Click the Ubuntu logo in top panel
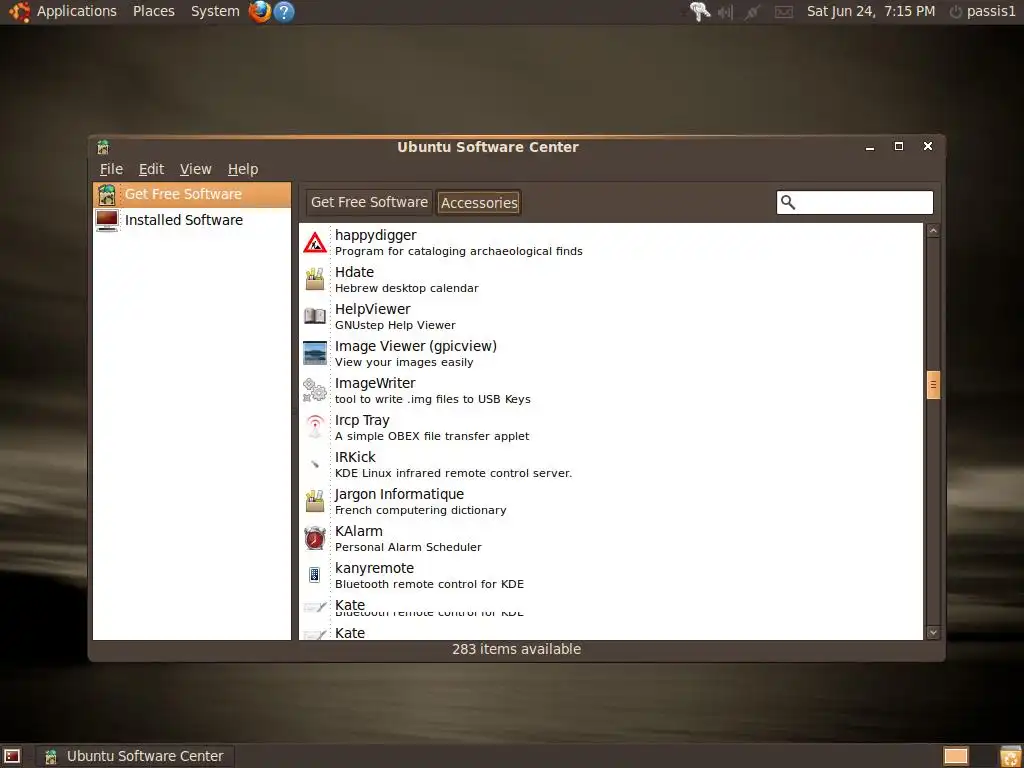 [x=19, y=12]
